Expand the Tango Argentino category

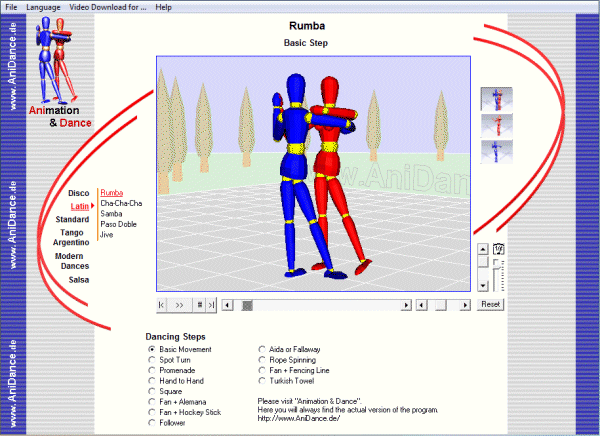click(70, 237)
